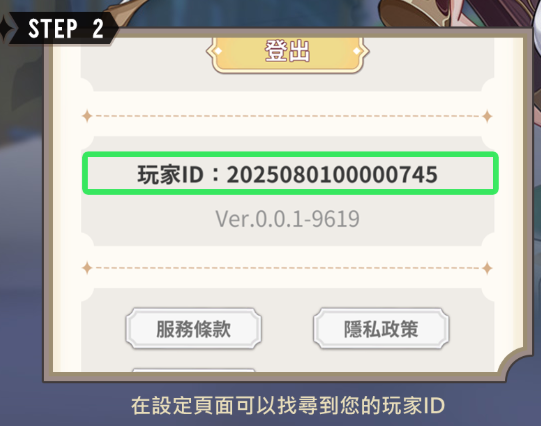Screen dimensions: 541x426
Task: Click the right diamond on upper dashed divider
Action: click(487, 116)
